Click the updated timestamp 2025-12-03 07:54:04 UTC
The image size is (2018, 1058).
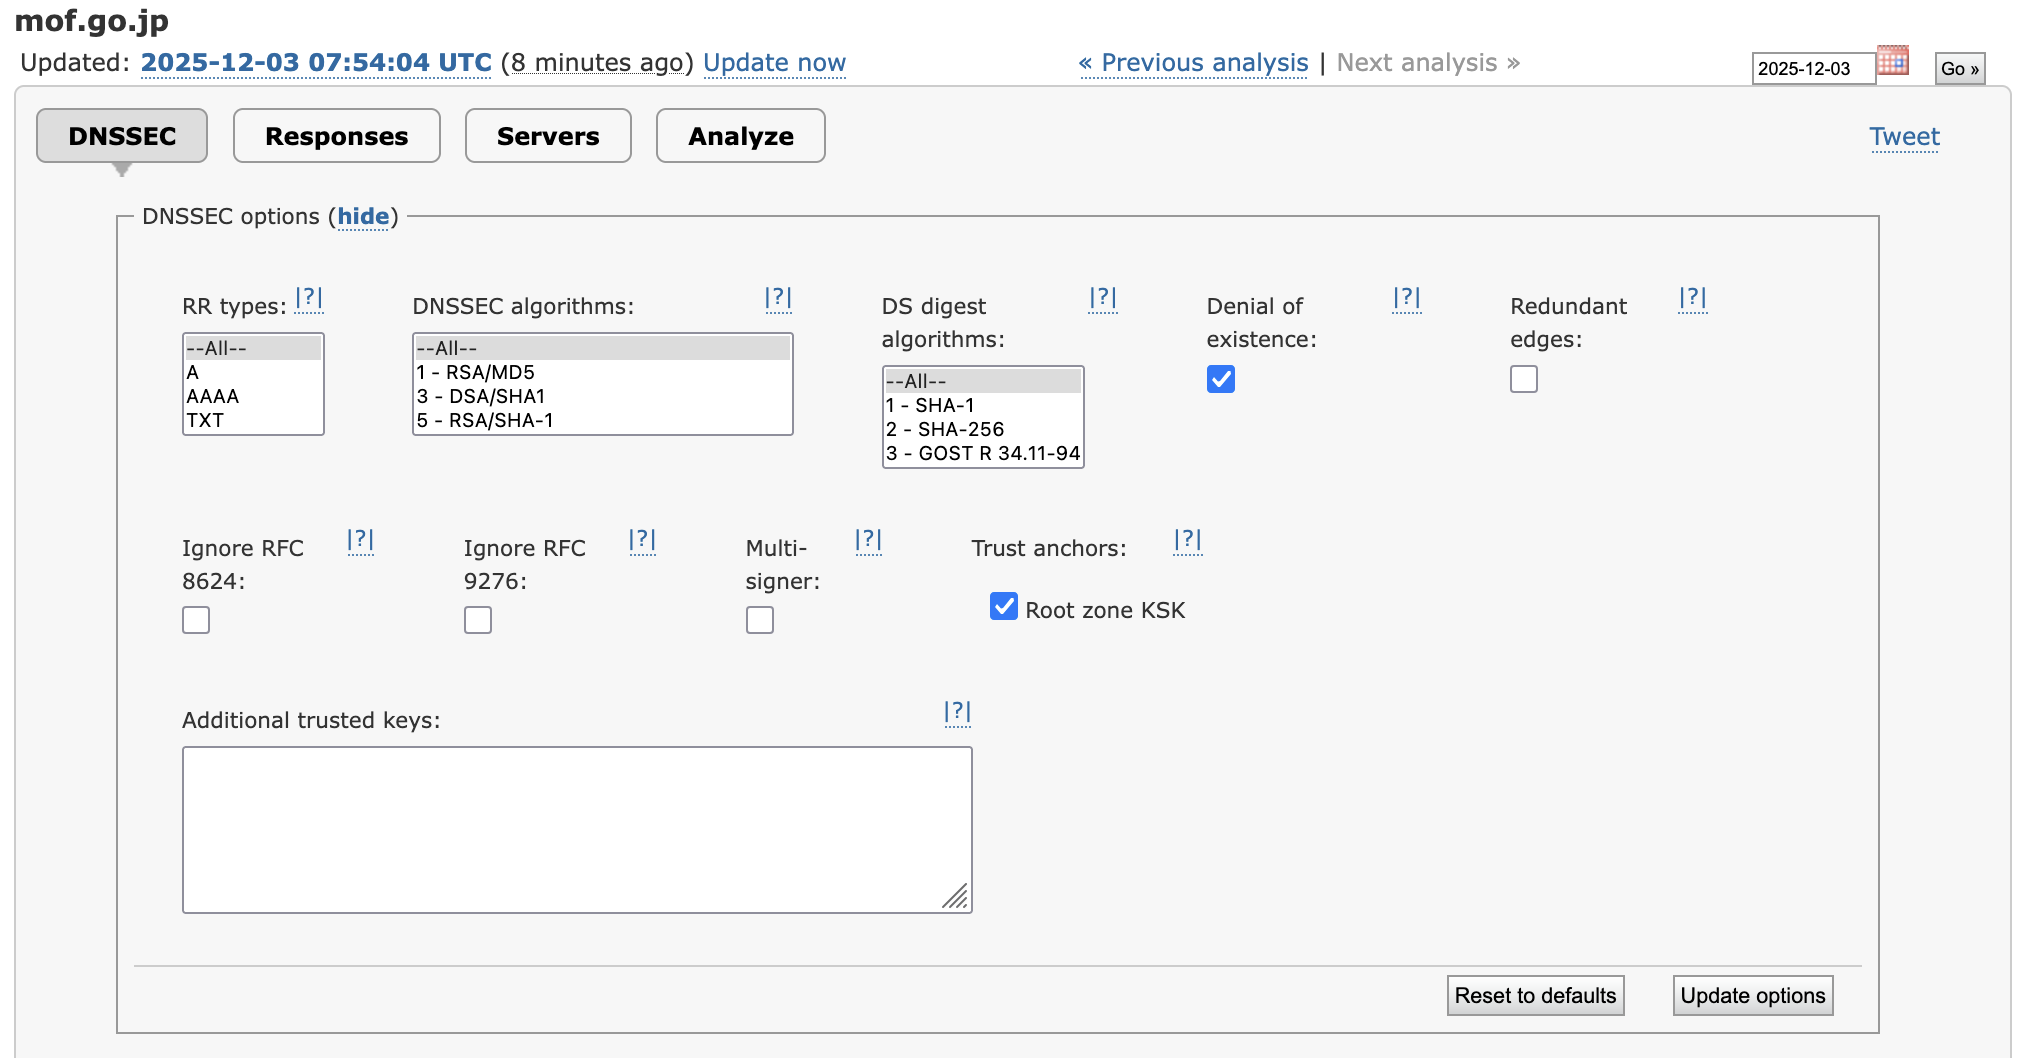point(316,63)
